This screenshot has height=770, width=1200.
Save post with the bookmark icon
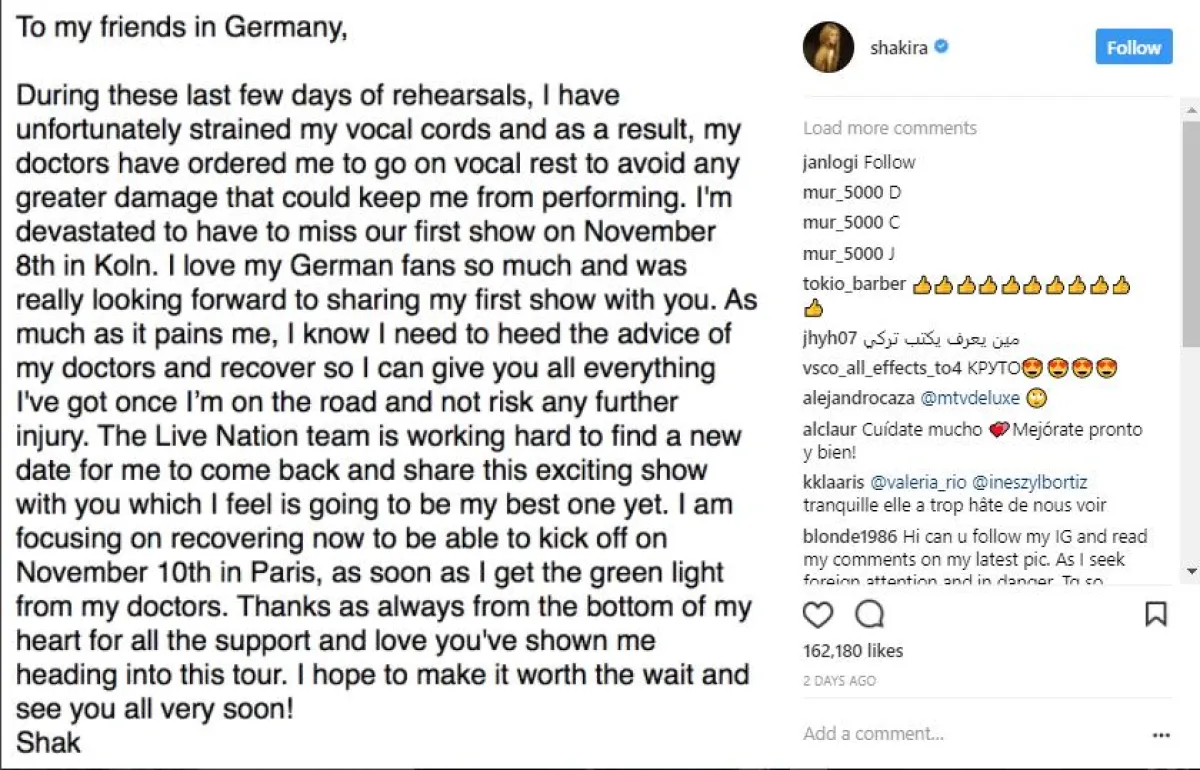coord(1155,613)
